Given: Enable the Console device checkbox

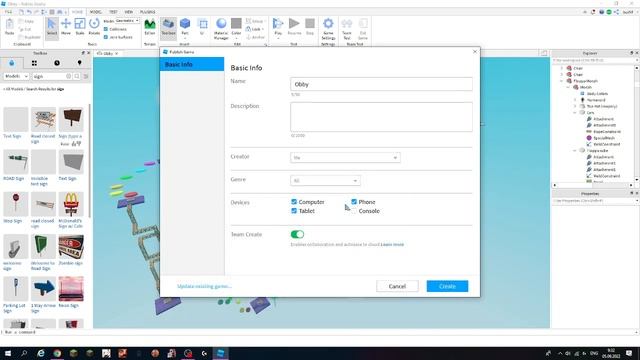Looking at the screenshot, I should click(x=354, y=211).
